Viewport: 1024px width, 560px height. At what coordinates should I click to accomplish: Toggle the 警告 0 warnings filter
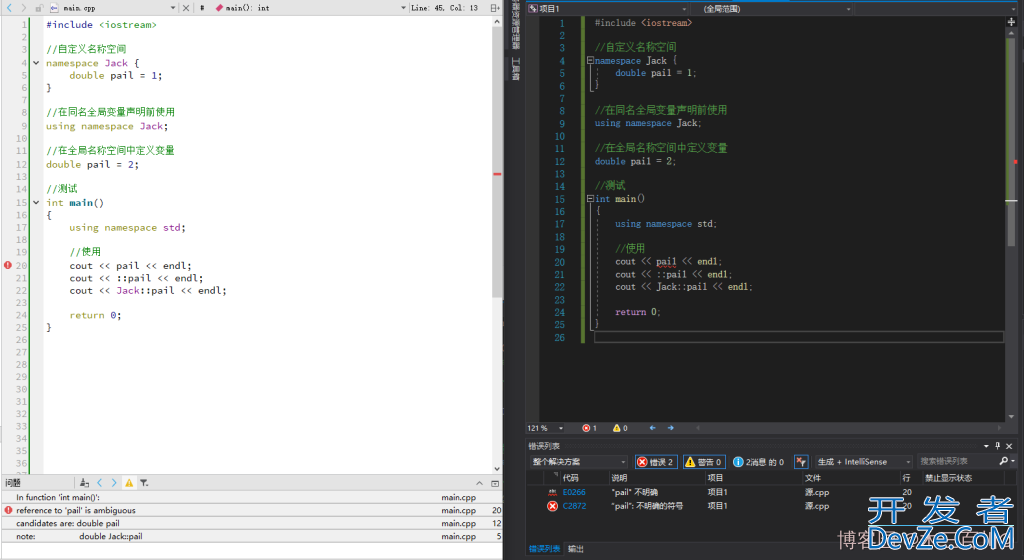[x=704, y=462]
